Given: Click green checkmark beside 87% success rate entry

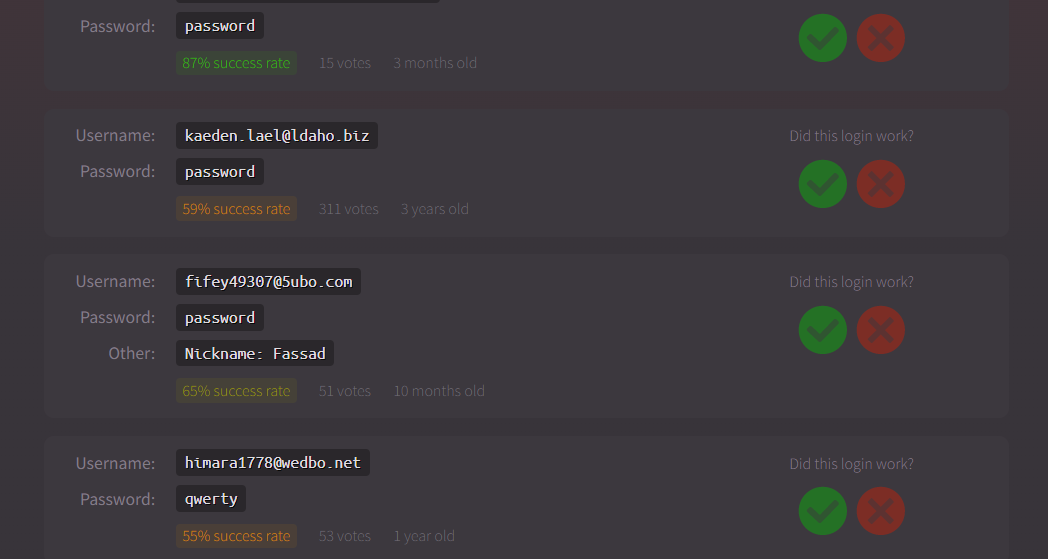Looking at the screenshot, I should click(823, 38).
